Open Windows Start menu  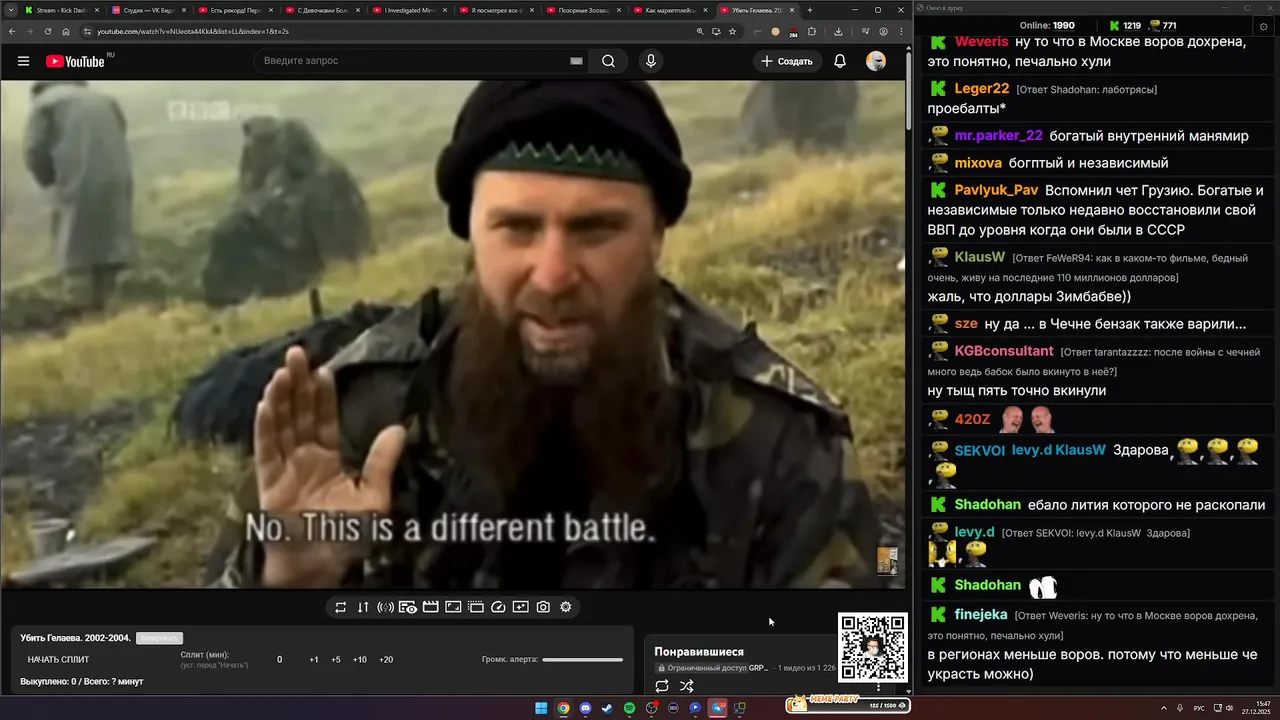pos(541,708)
